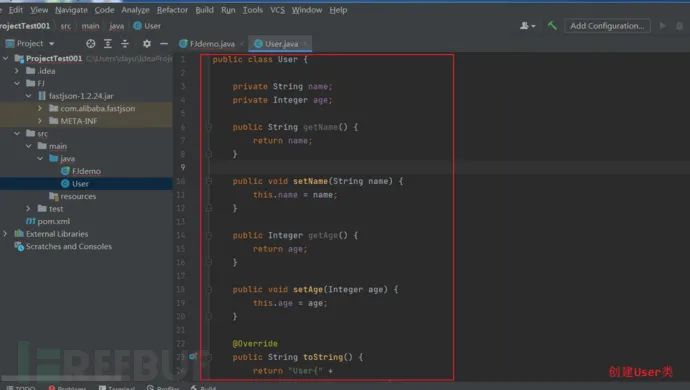The width and height of the screenshot is (690, 390).
Task: Expand the External Libraries node
Action: 5,234
